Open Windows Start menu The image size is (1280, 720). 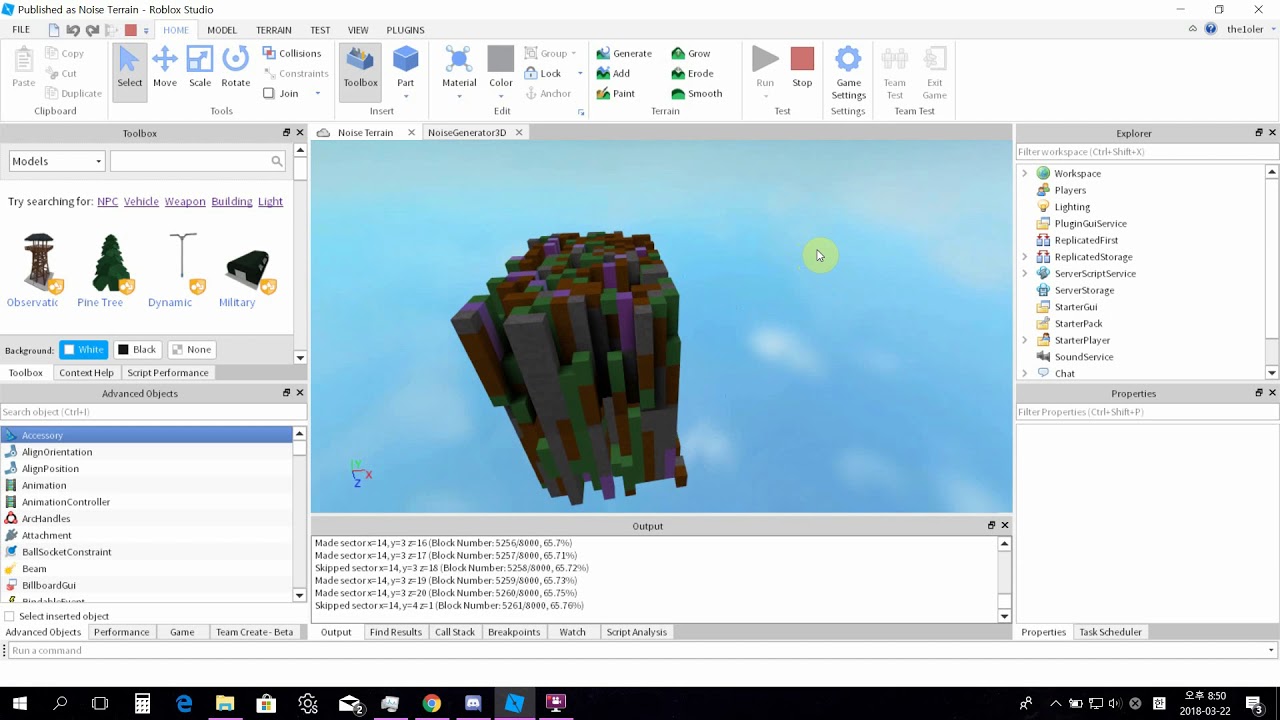19,703
